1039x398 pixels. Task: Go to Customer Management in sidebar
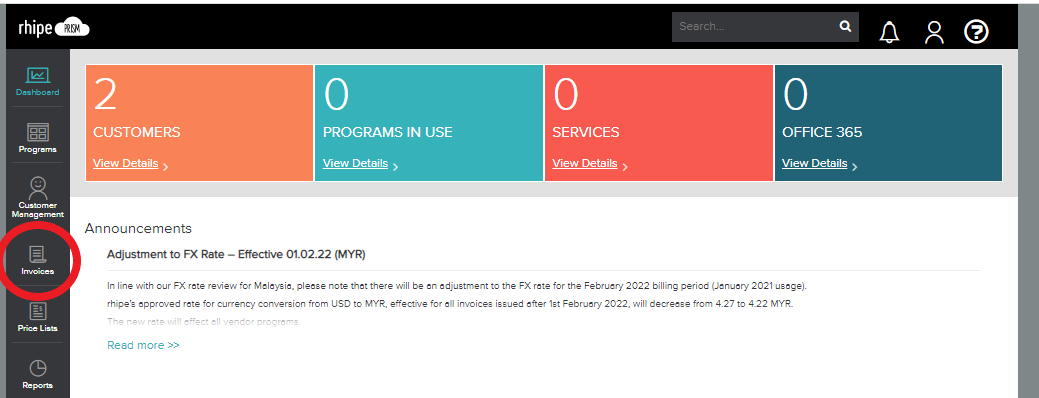[38, 197]
